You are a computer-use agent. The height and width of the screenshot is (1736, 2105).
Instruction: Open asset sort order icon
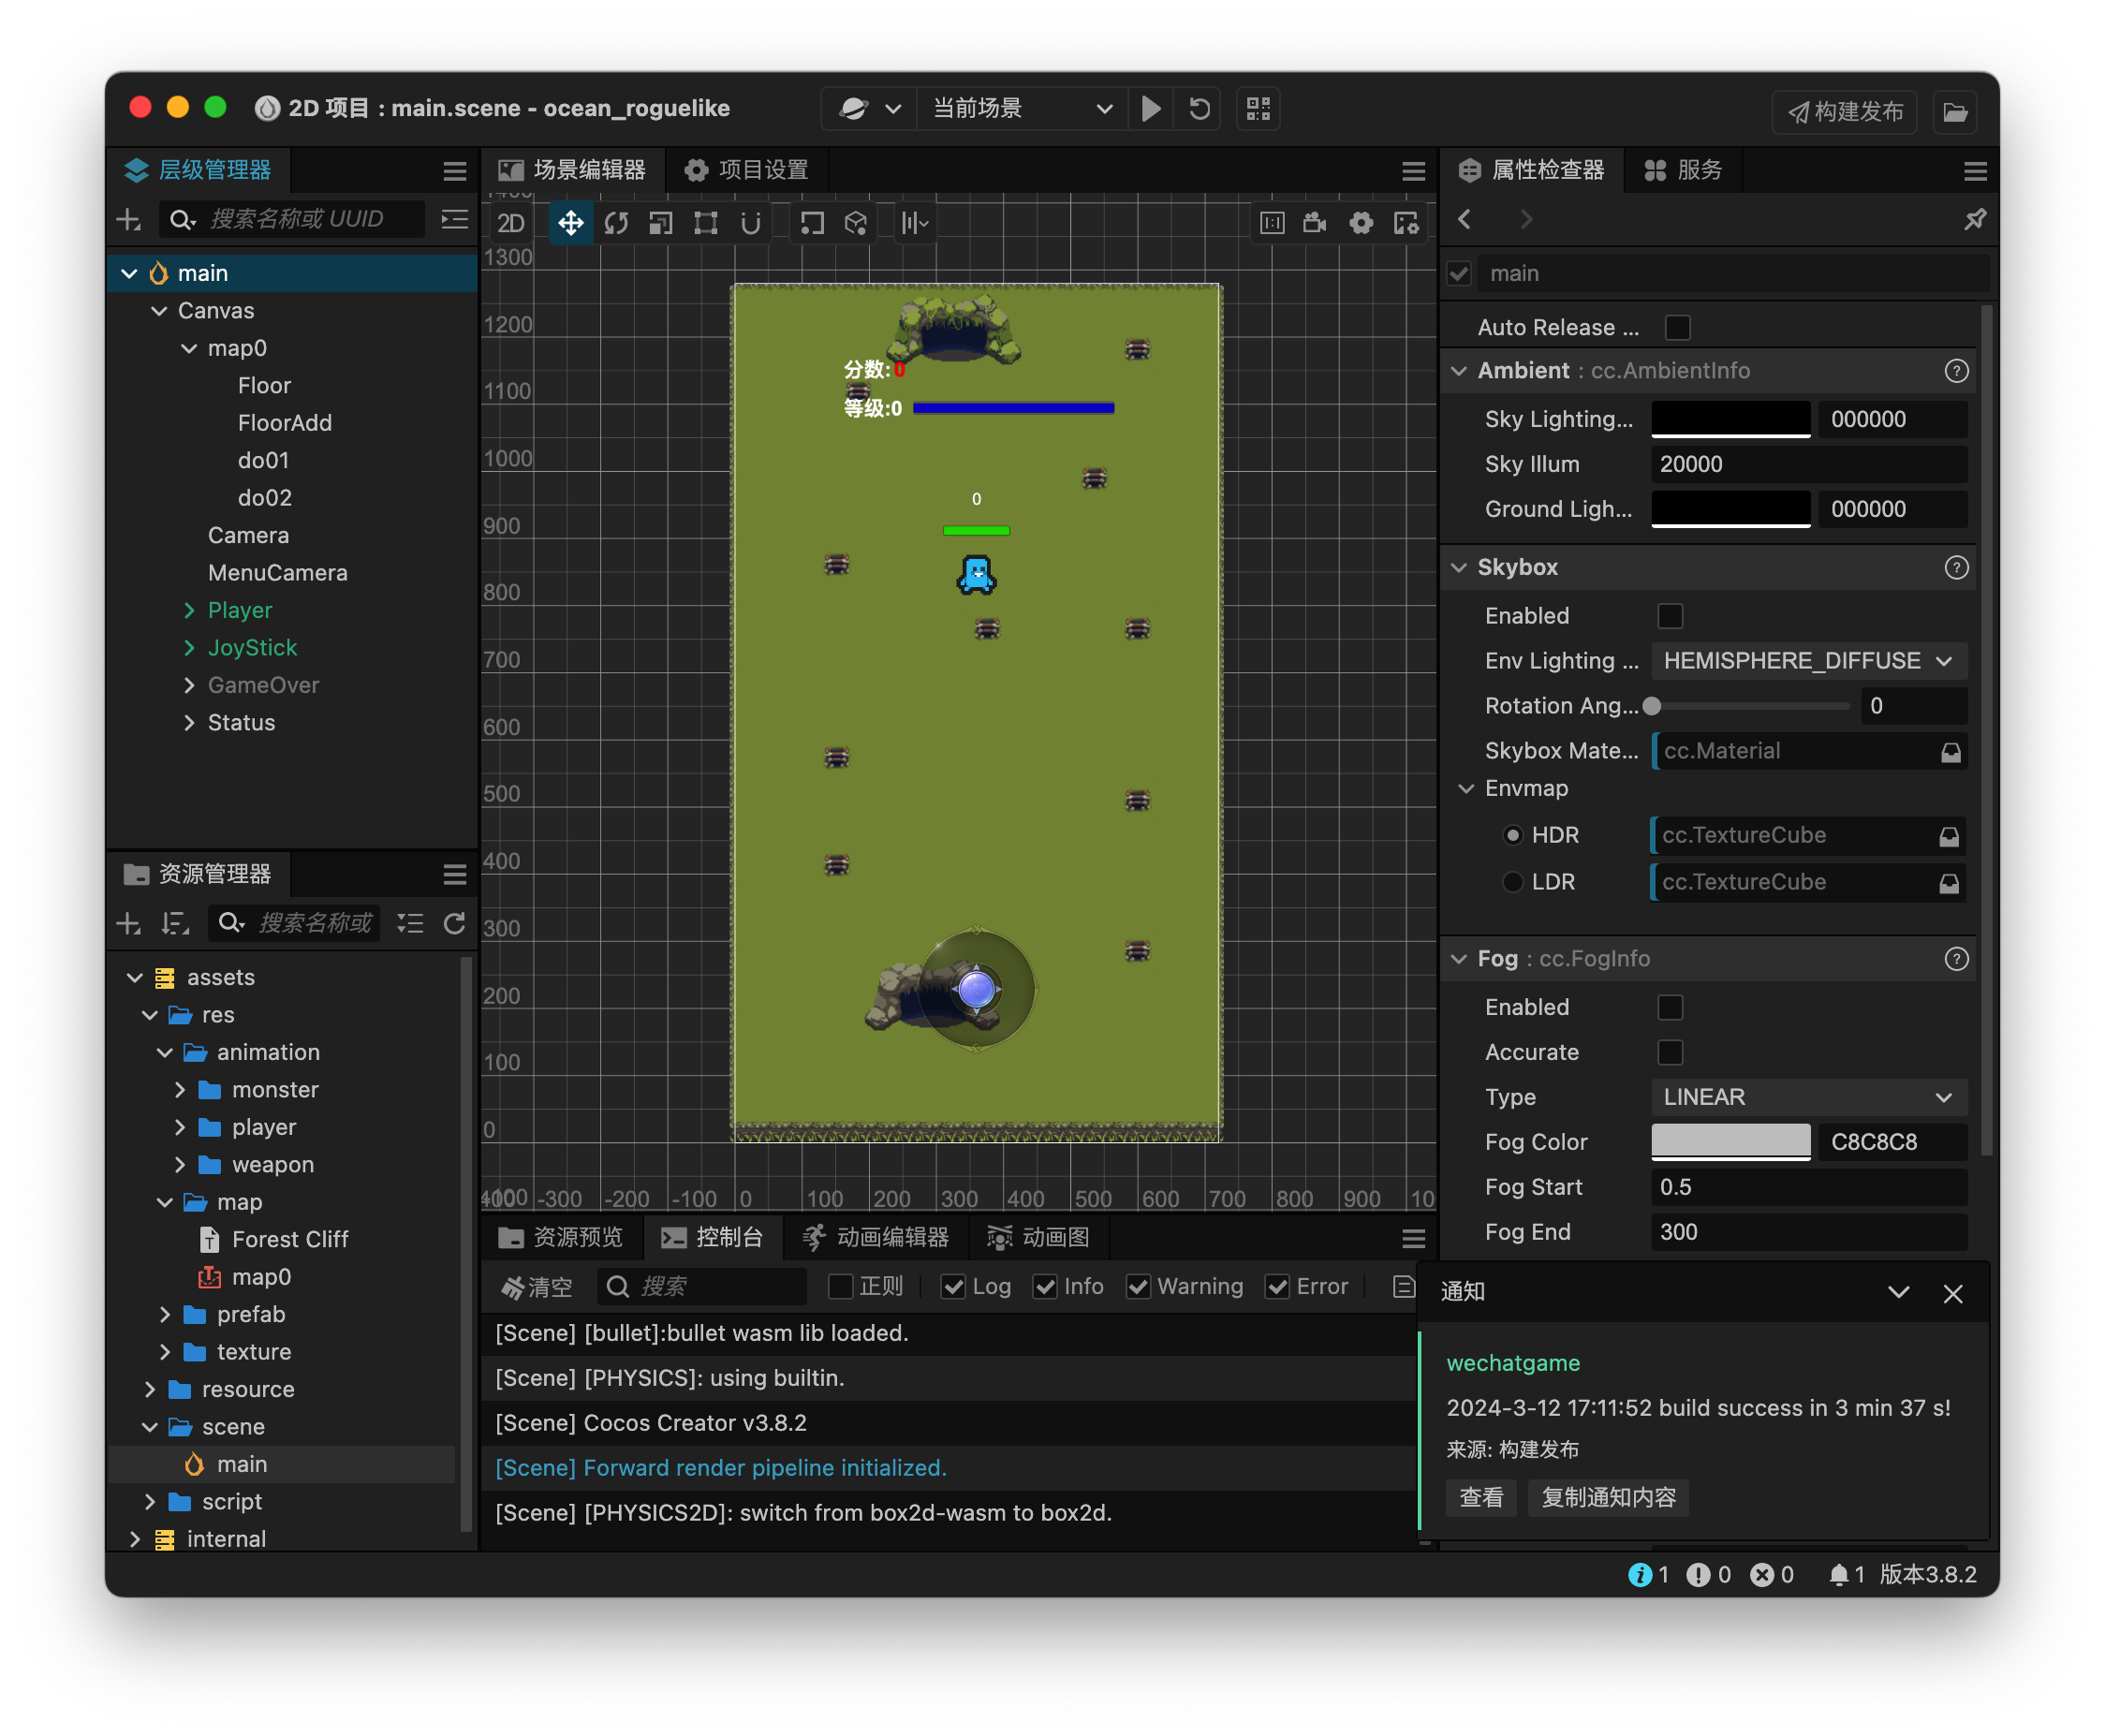tap(176, 923)
